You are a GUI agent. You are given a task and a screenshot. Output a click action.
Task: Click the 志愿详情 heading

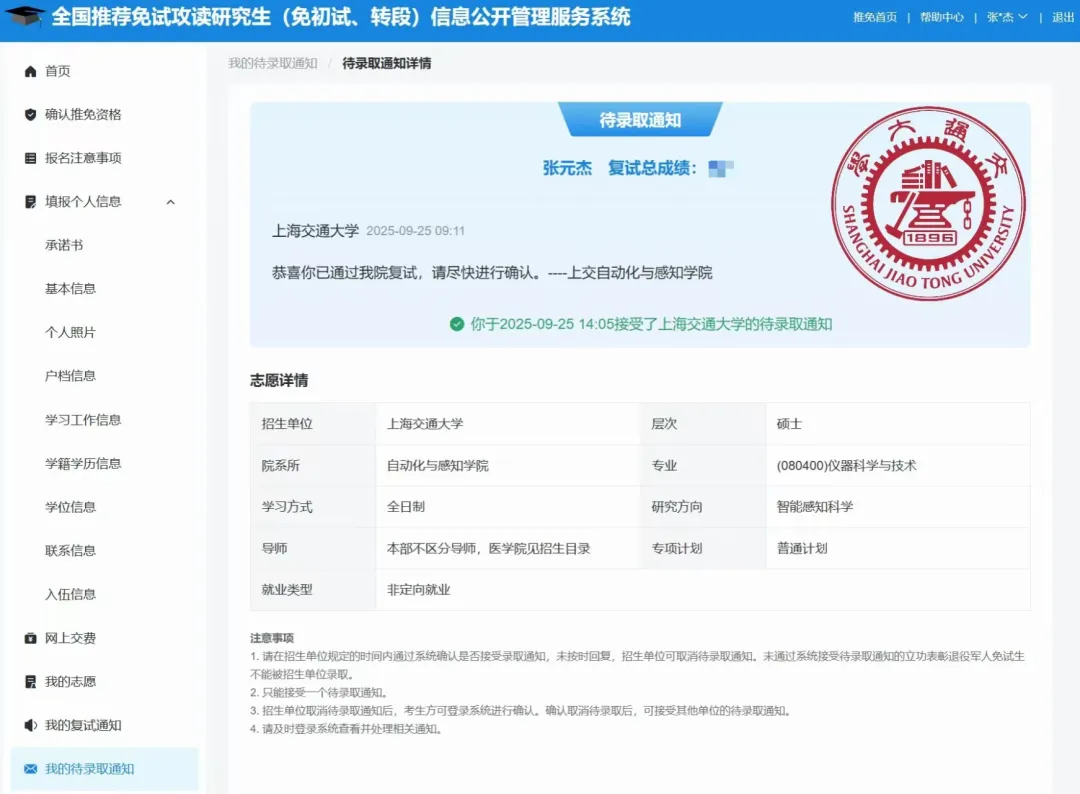(279, 380)
